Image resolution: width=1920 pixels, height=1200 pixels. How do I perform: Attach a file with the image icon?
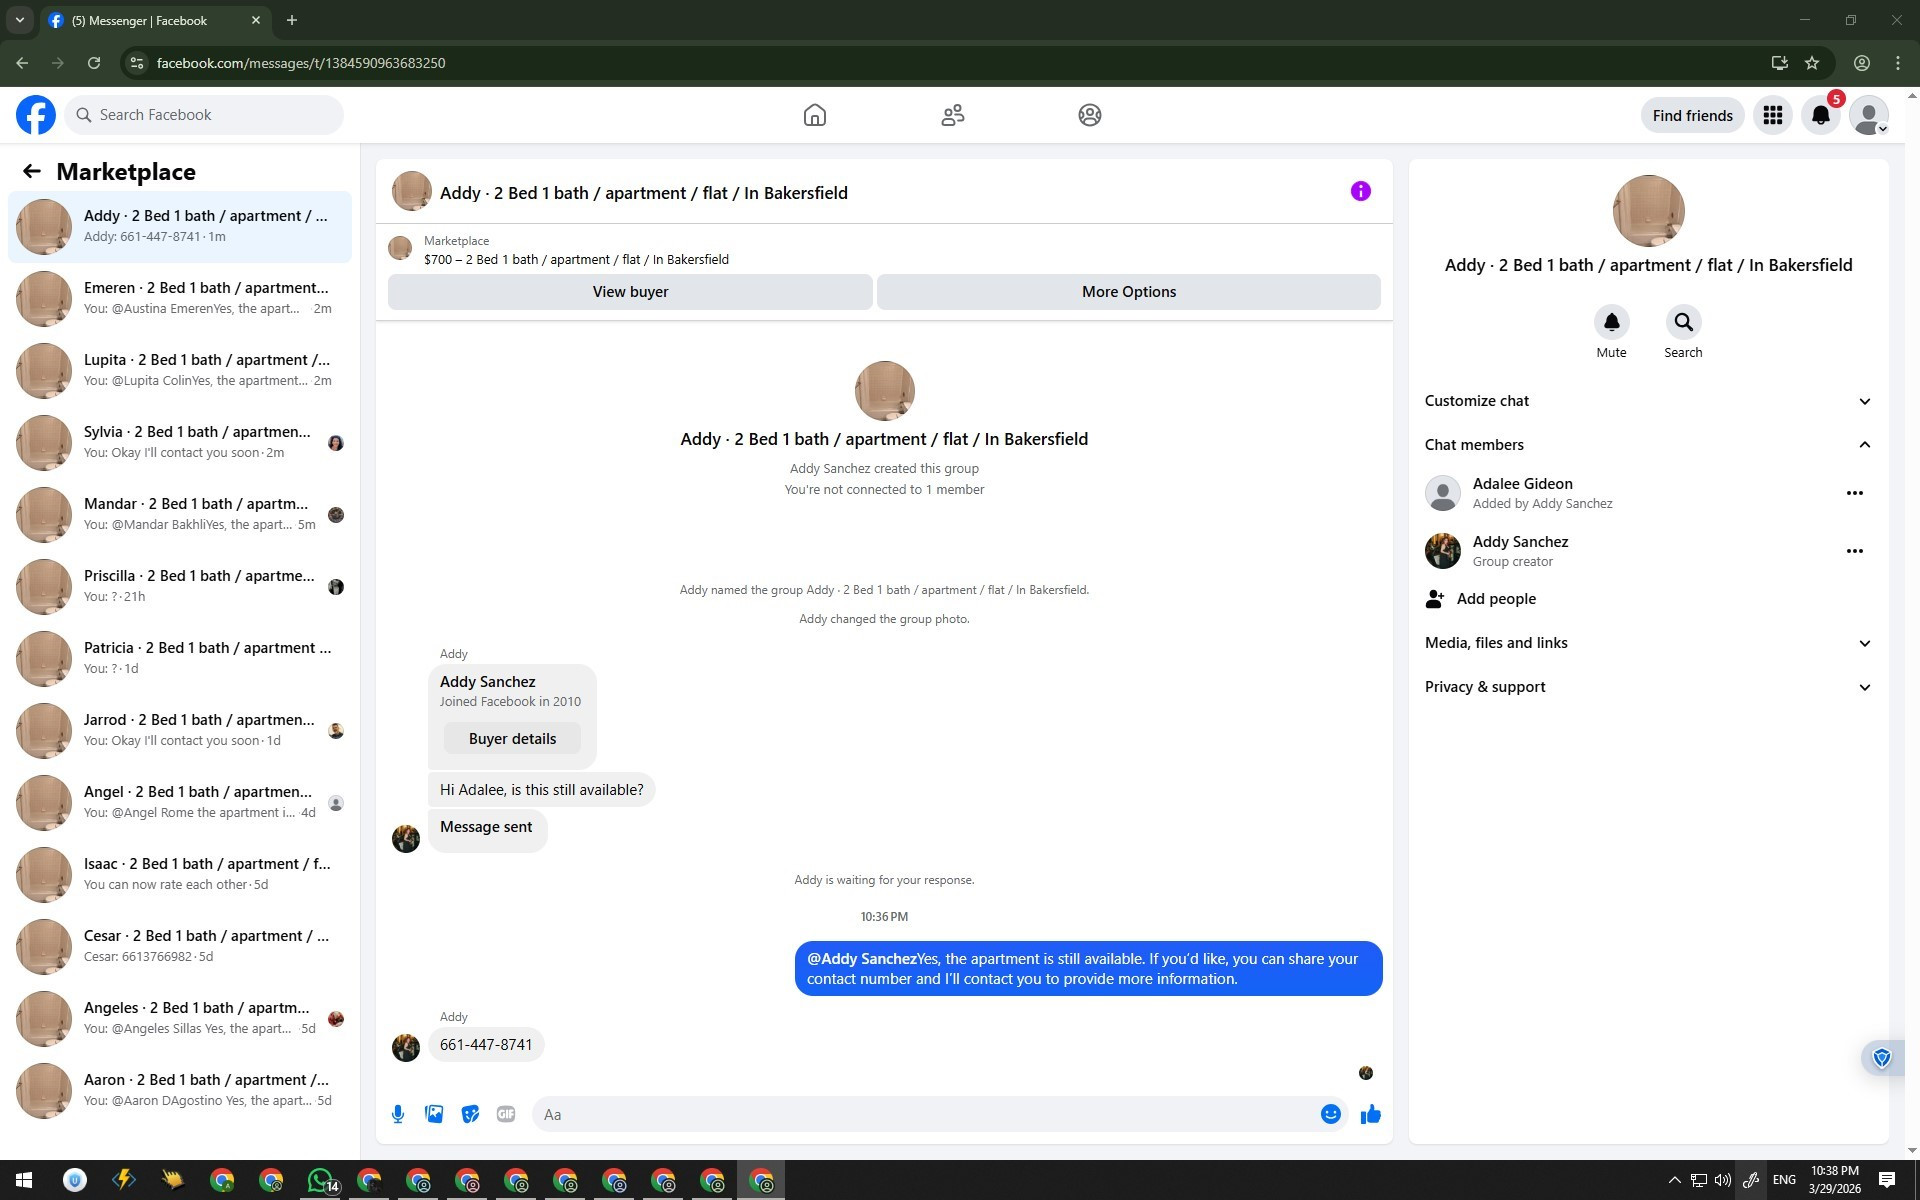[434, 1114]
